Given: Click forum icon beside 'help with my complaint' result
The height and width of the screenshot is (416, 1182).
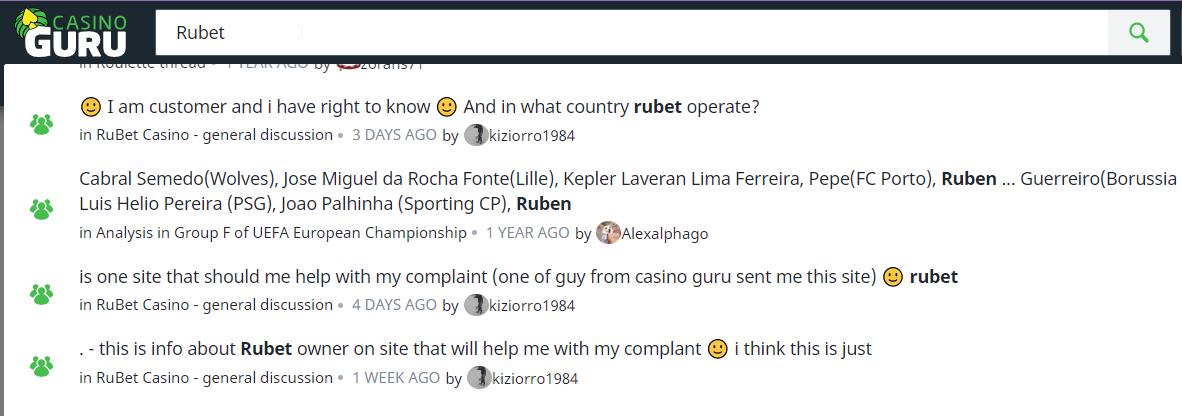Looking at the screenshot, I should click(x=41, y=294).
